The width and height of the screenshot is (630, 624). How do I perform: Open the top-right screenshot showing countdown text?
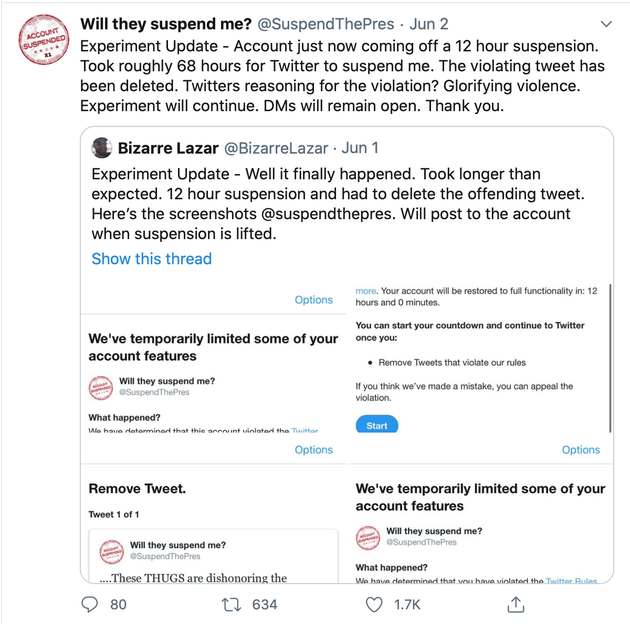(x=480, y=358)
